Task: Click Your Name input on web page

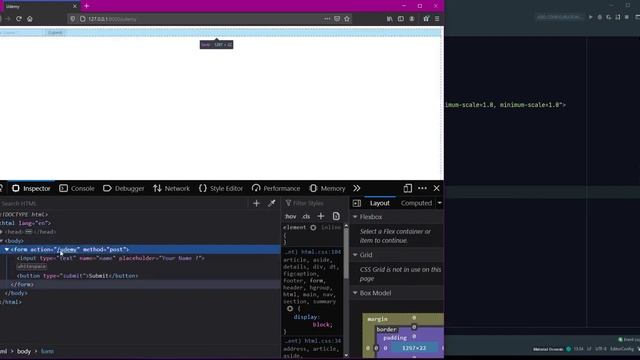Action: coord(22,33)
